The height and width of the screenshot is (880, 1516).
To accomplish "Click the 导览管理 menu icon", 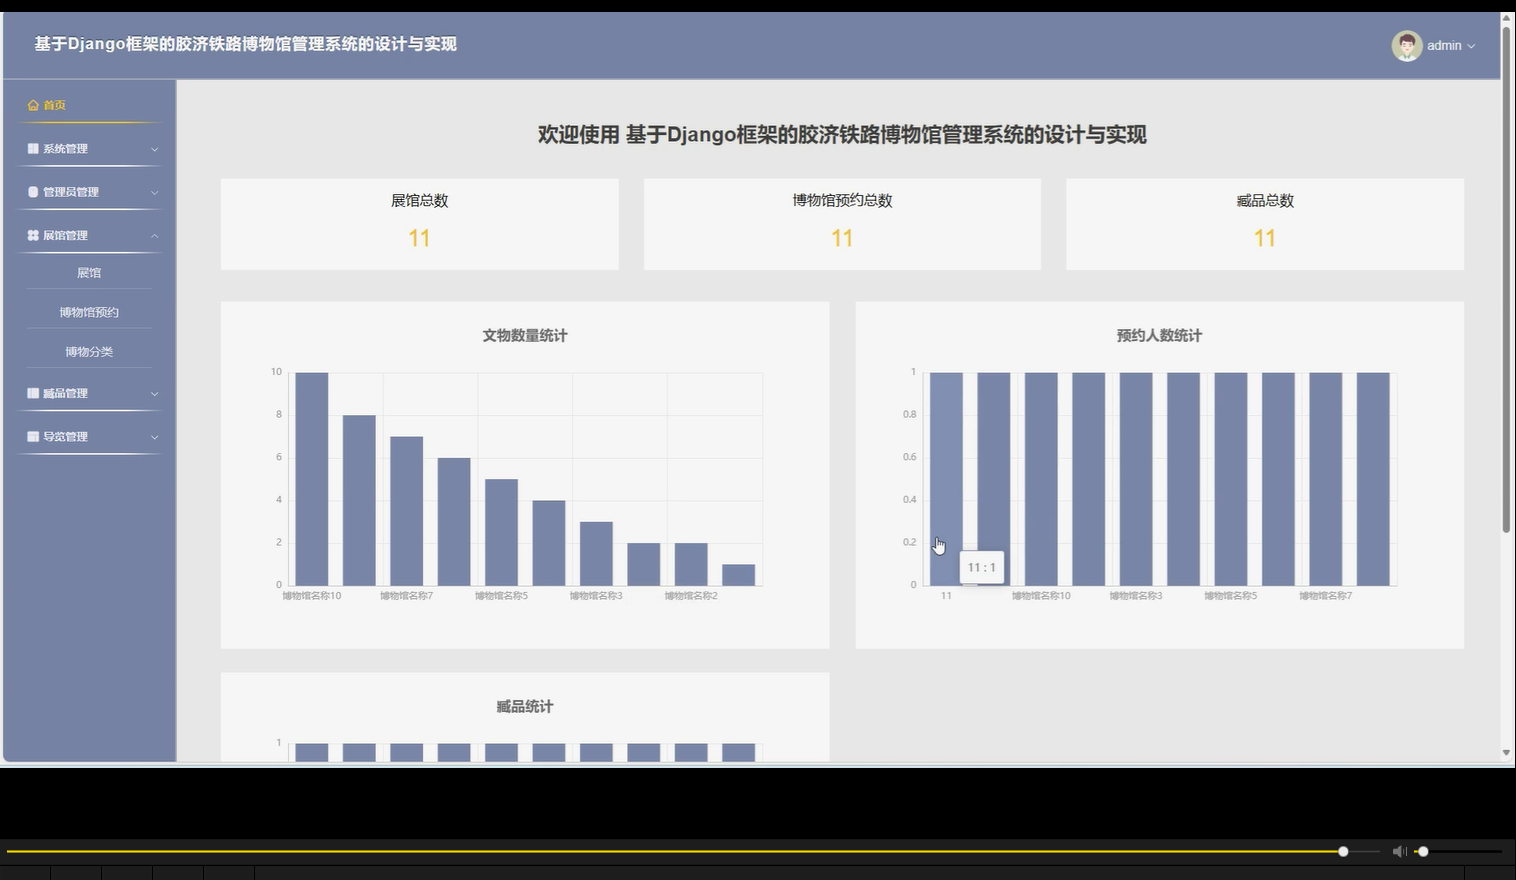I will (33, 437).
